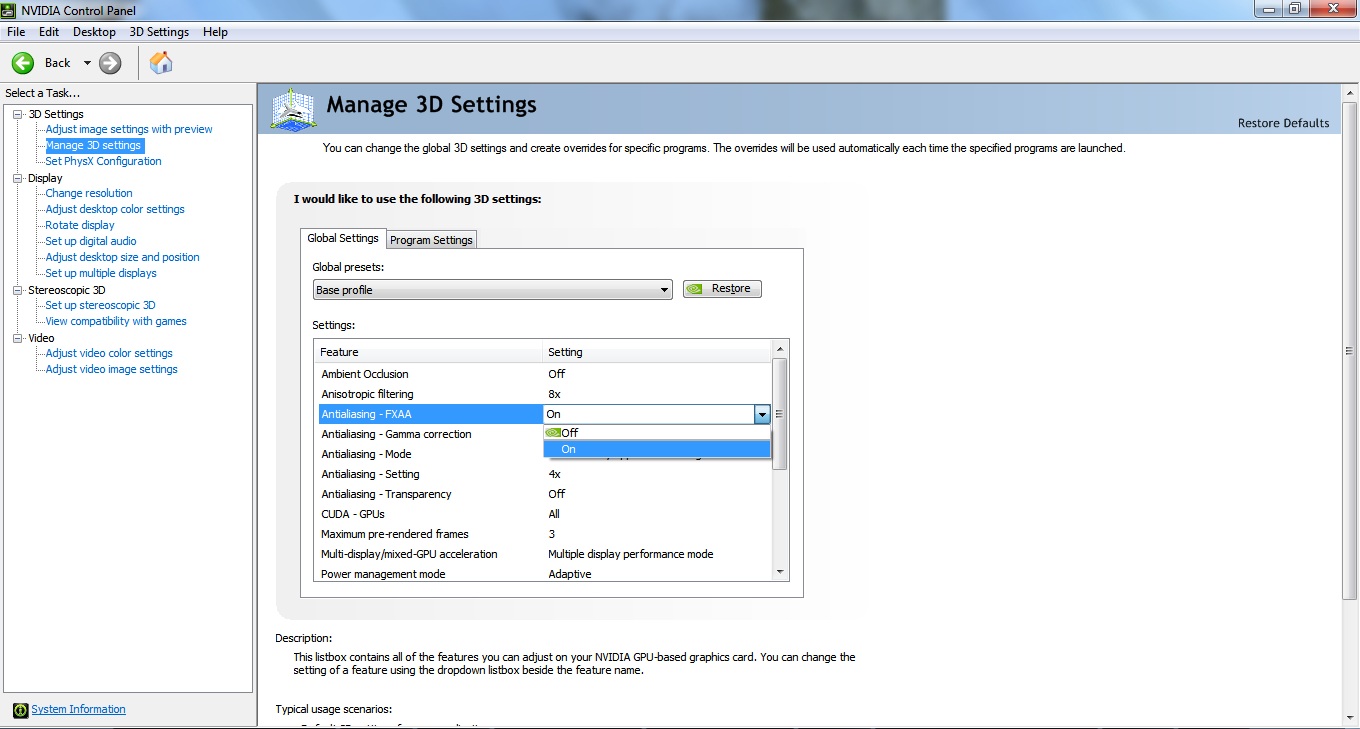The width and height of the screenshot is (1360, 729).
Task: Switch to the Program Settings tab
Action: pos(431,240)
